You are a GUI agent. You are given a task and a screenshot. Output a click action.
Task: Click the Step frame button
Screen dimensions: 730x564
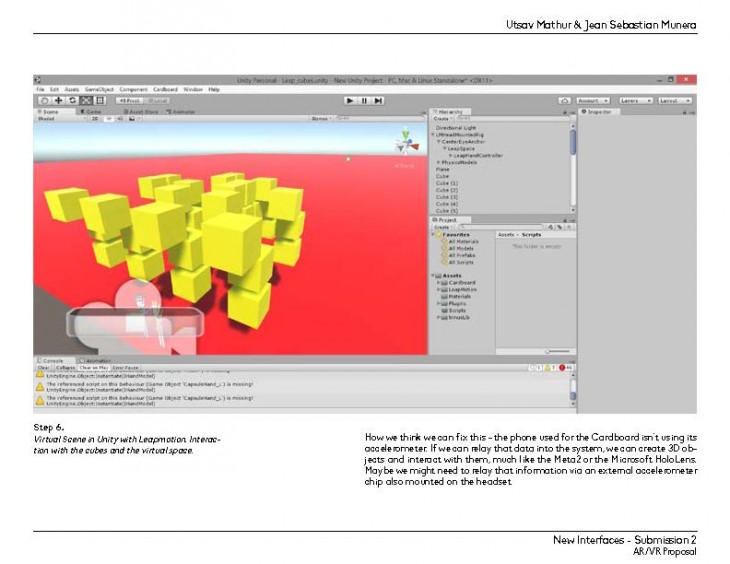[378, 100]
